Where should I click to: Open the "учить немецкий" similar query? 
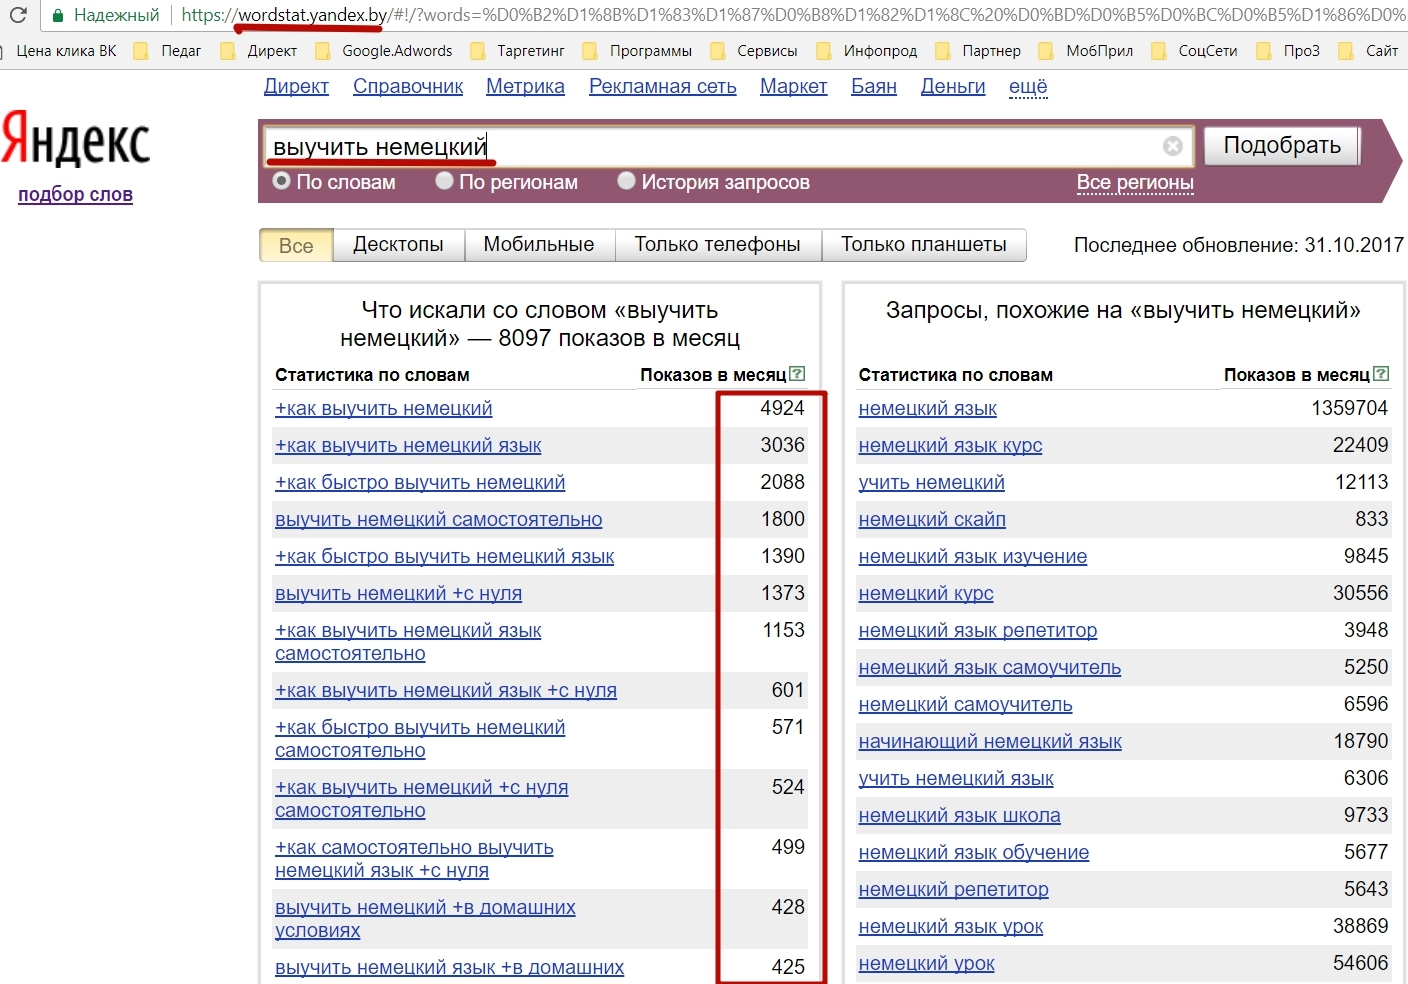932,482
